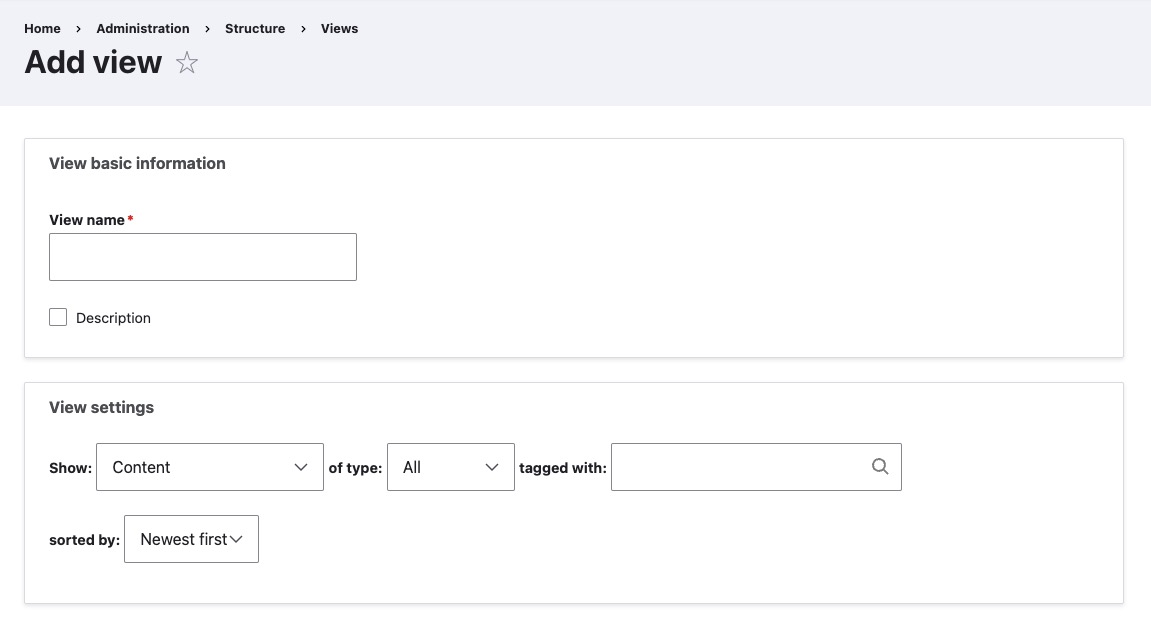Click the search icon in tagged with field
Screen dimensions: 1151x621
coord(879,467)
